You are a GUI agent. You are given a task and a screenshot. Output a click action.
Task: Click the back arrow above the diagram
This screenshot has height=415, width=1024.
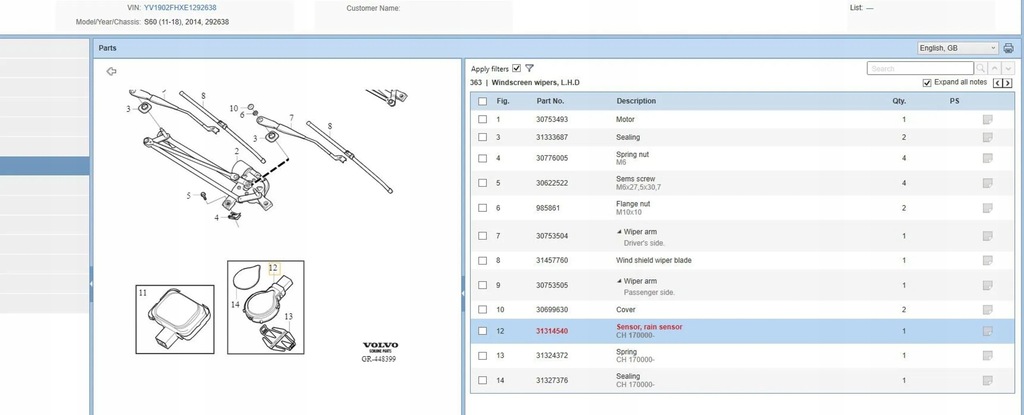click(111, 71)
